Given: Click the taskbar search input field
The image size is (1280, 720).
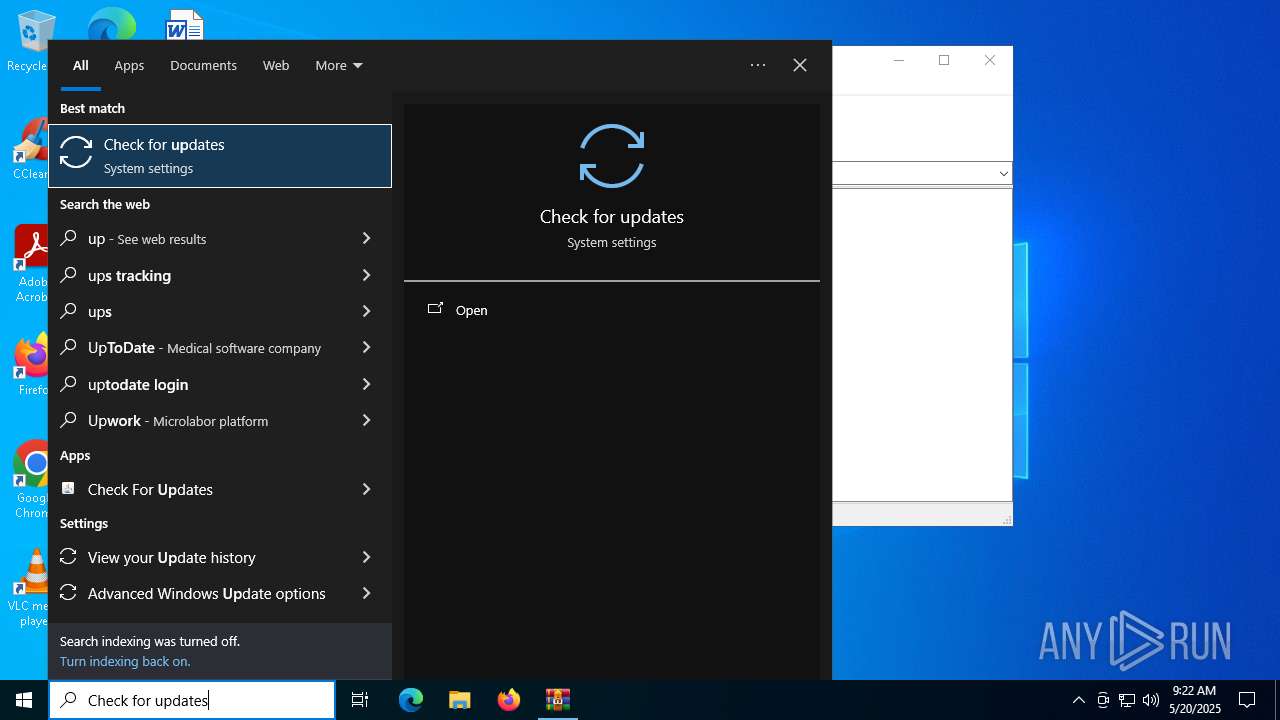Looking at the screenshot, I should 192,700.
